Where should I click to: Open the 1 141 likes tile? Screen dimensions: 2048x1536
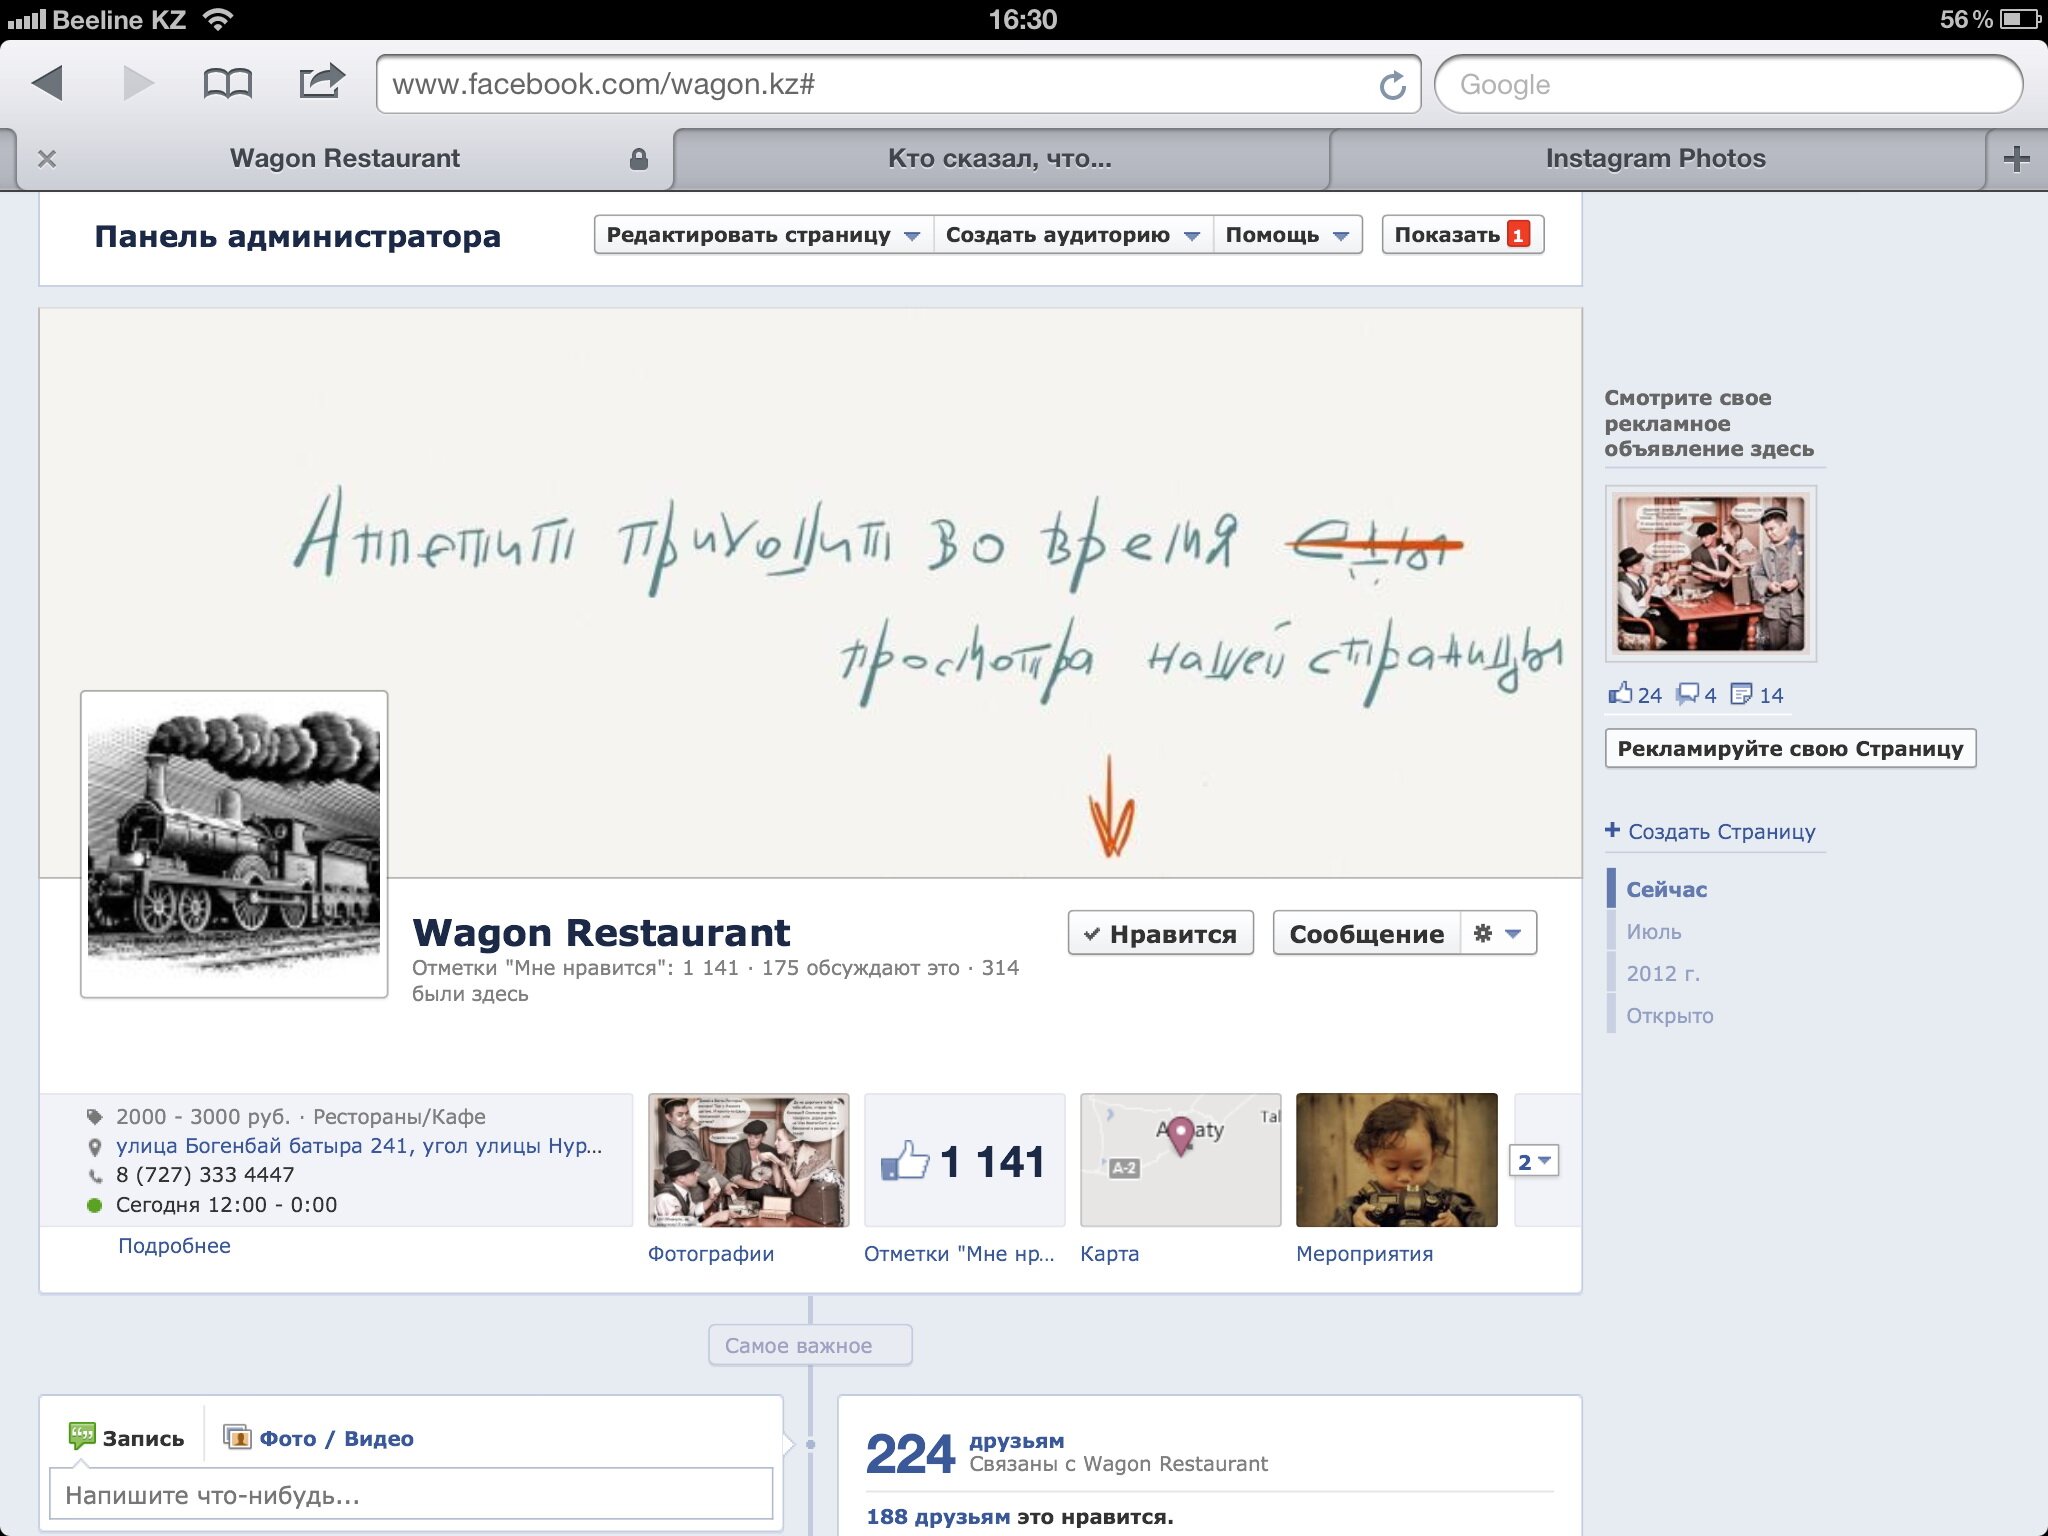[964, 1160]
